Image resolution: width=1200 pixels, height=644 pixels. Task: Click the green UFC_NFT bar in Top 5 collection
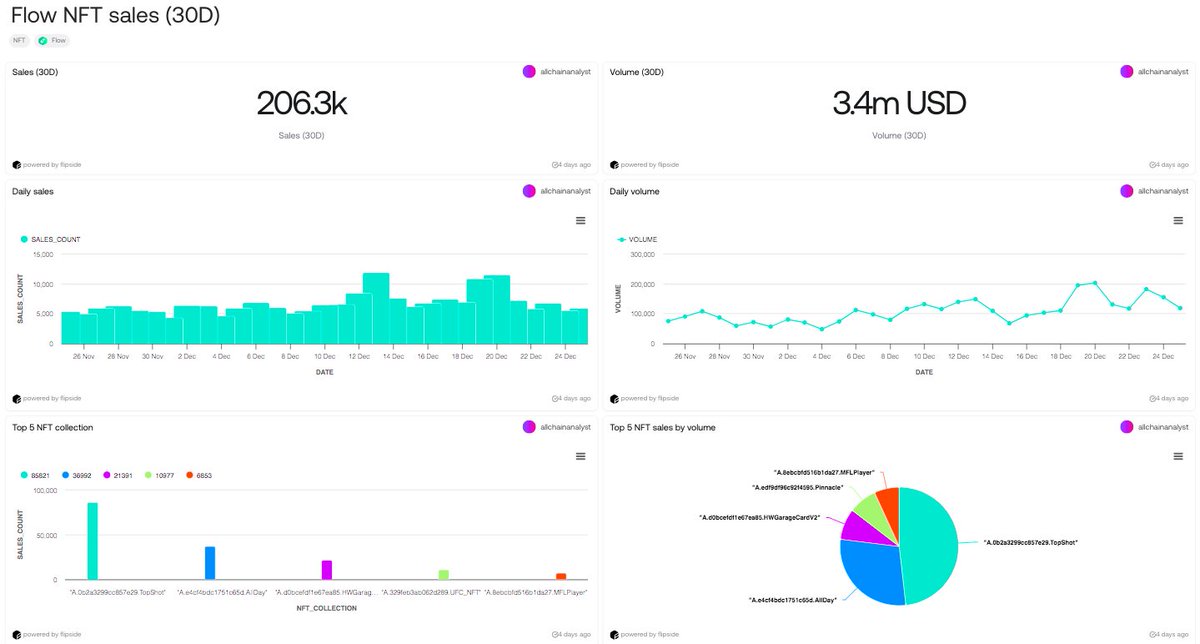coord(444,575)
